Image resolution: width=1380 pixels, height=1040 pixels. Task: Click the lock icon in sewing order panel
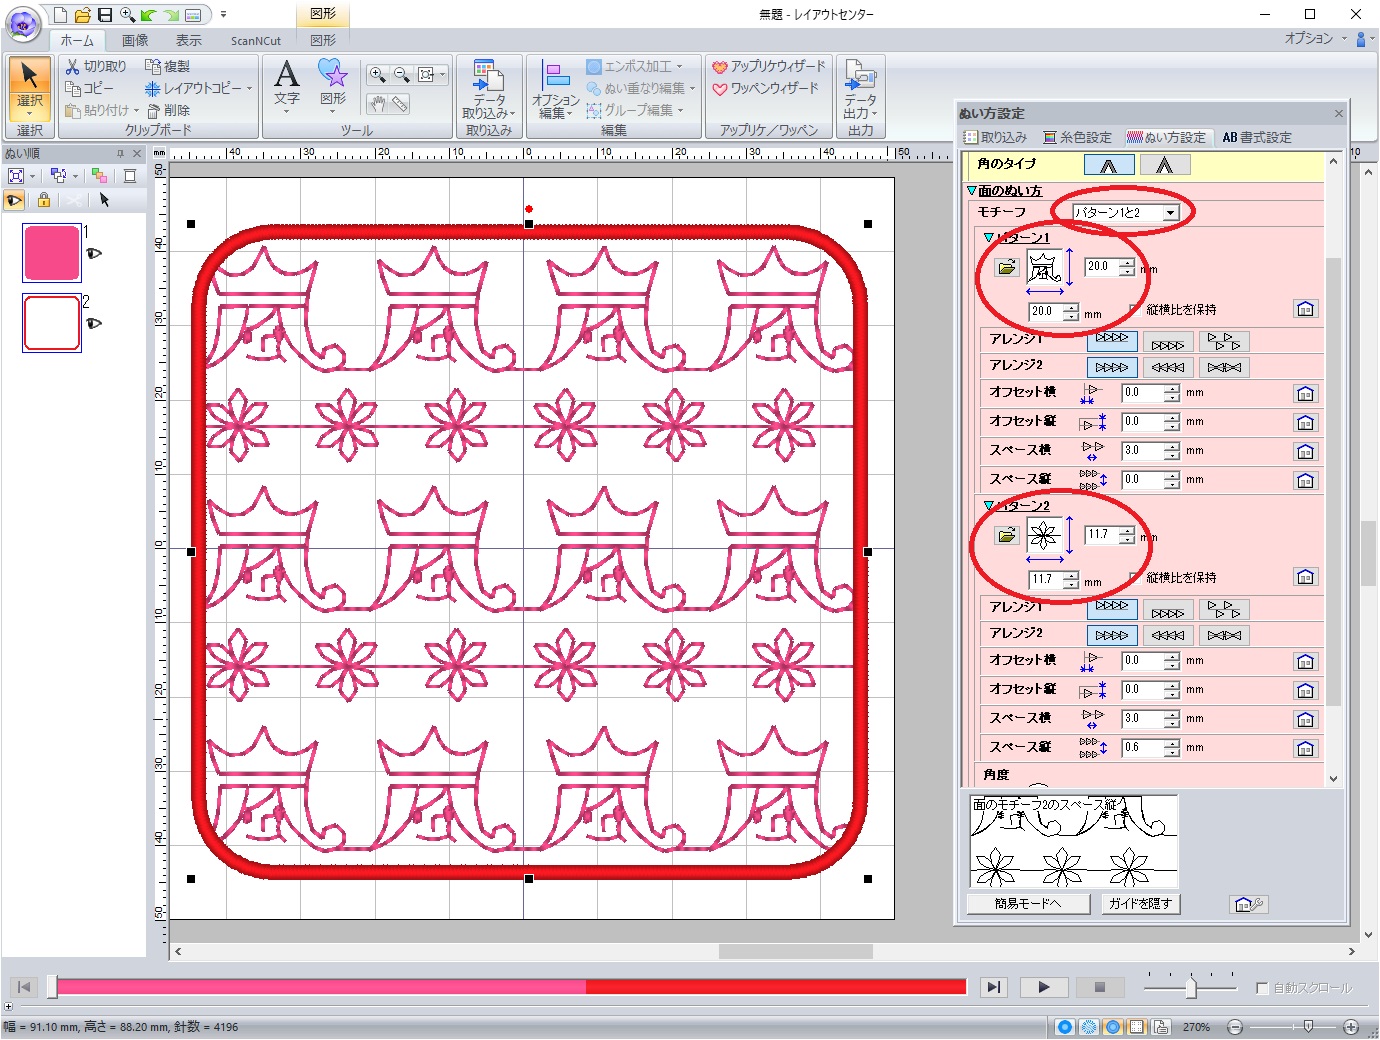[x=43, y=200]
